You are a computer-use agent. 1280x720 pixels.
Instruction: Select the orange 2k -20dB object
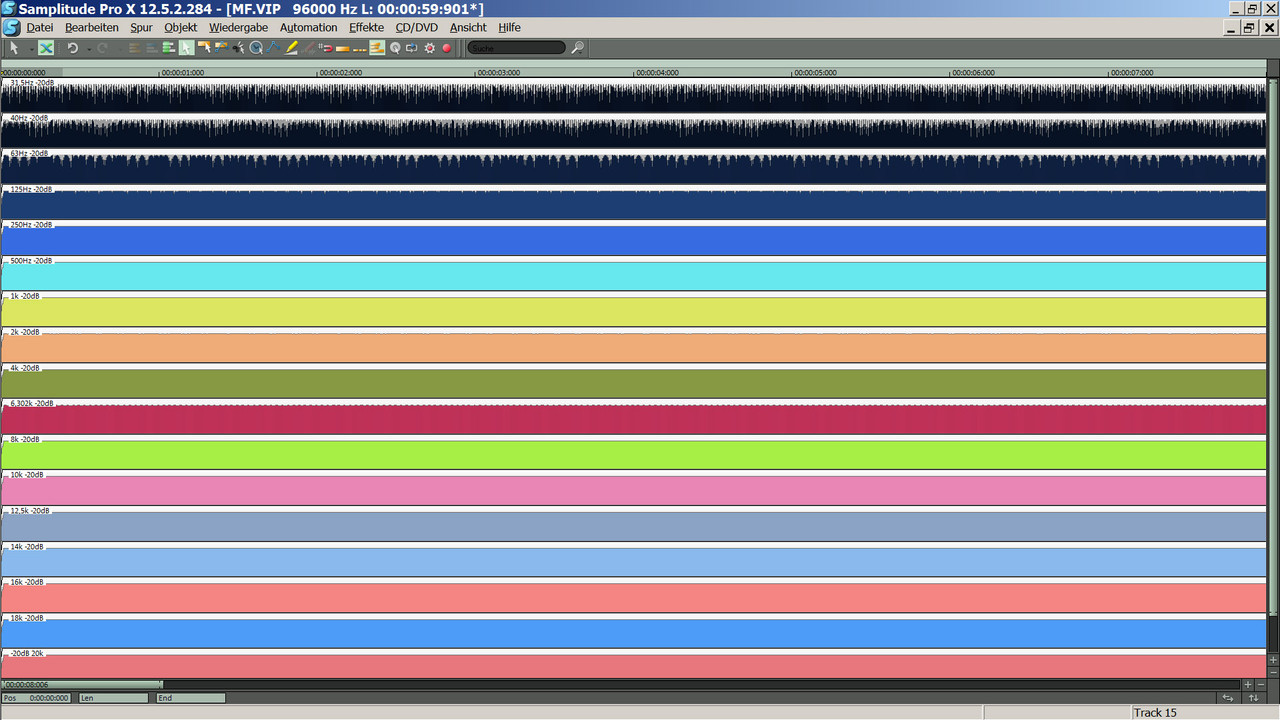(x=634, y=347)
